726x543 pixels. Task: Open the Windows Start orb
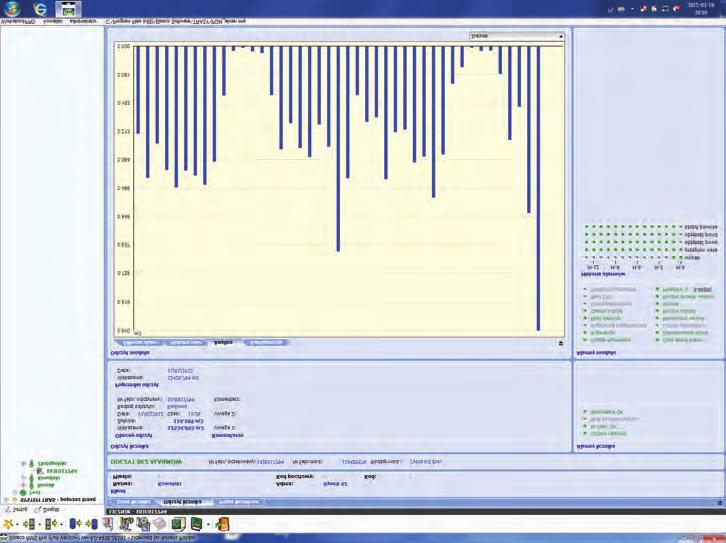coord(12,8)
